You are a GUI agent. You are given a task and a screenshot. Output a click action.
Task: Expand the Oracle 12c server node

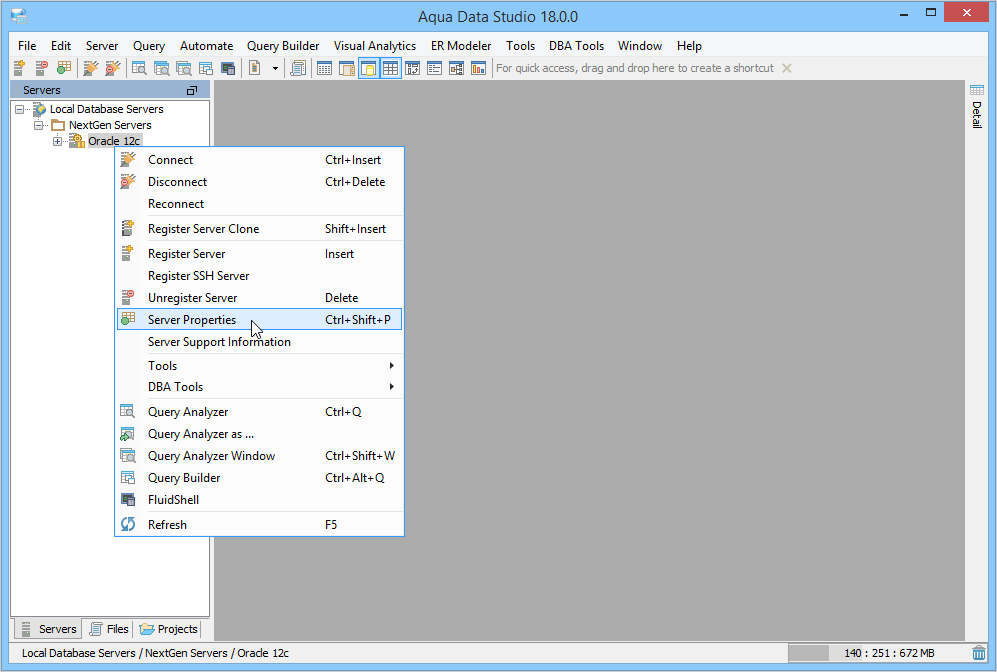coord(57,141)
